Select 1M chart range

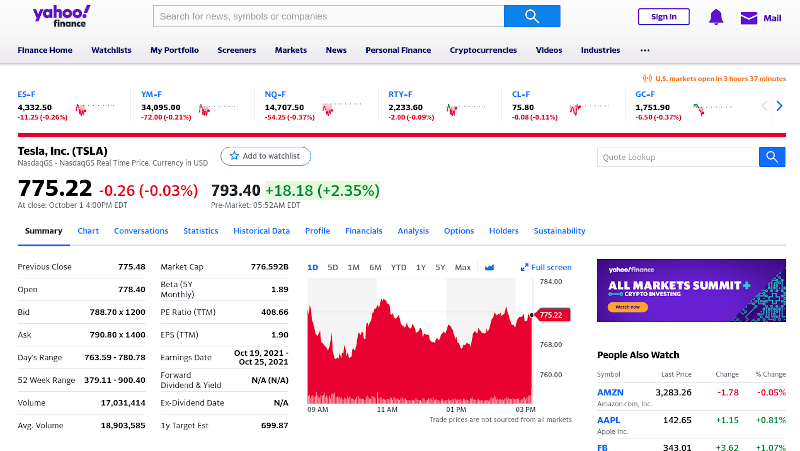[354, 267]
